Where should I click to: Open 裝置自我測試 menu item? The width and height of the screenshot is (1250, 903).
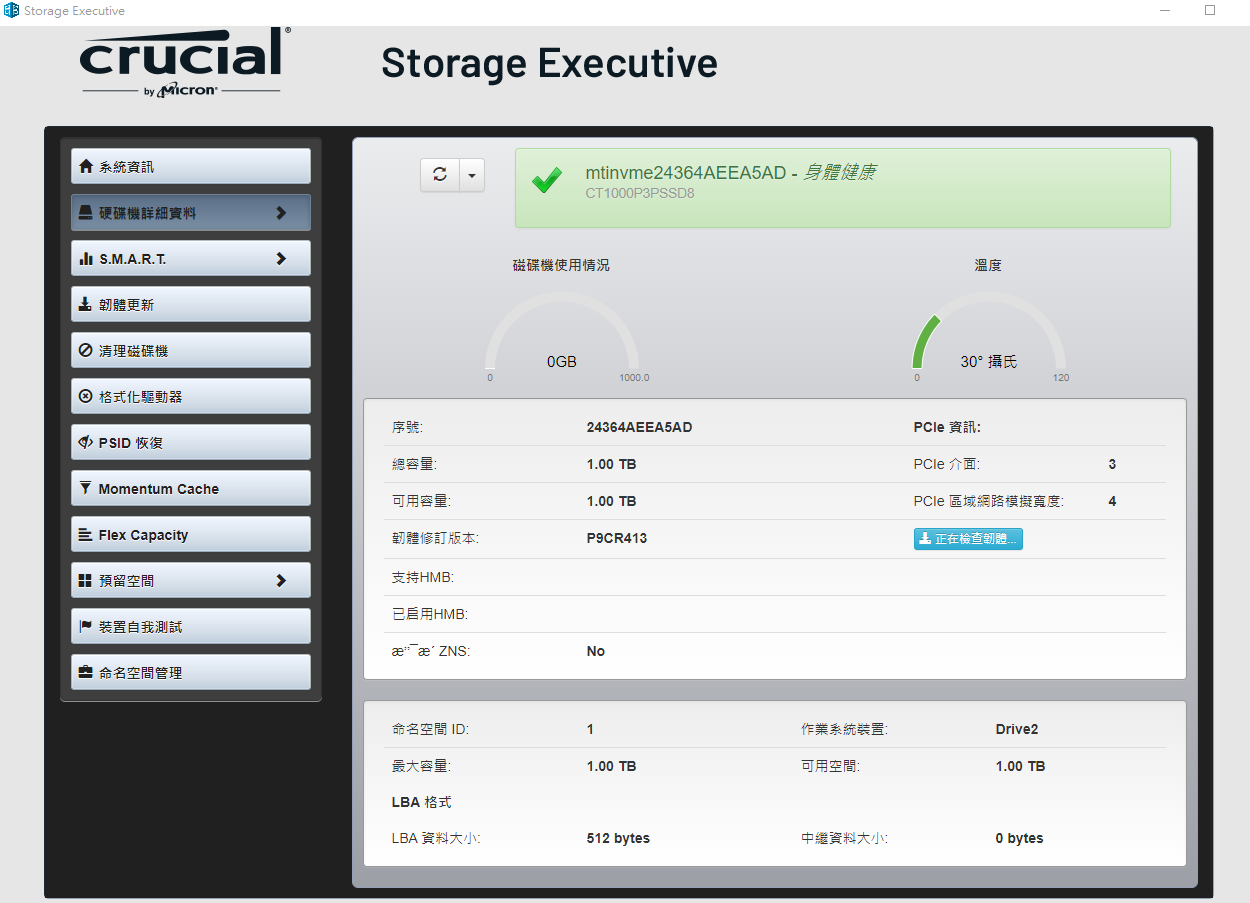pos(191,627)
